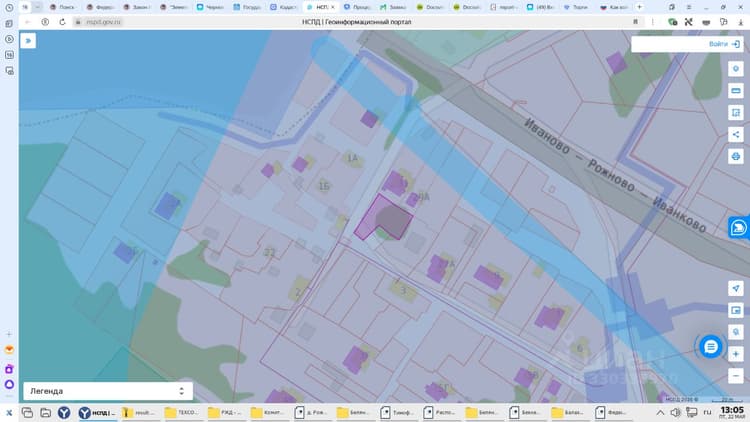
Task: Click the map pin icon above zoom controls
Action: (736, 332)
